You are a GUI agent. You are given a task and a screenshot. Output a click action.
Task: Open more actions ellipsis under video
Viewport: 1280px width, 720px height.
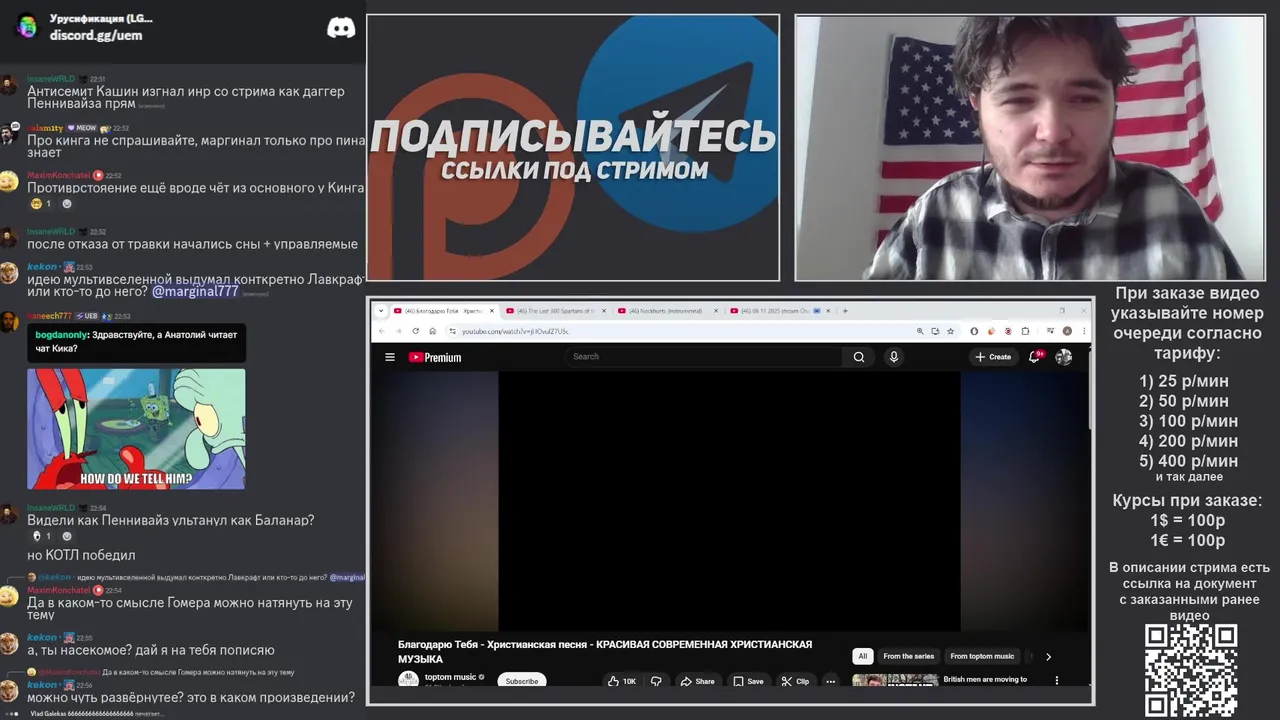[830, 681]
